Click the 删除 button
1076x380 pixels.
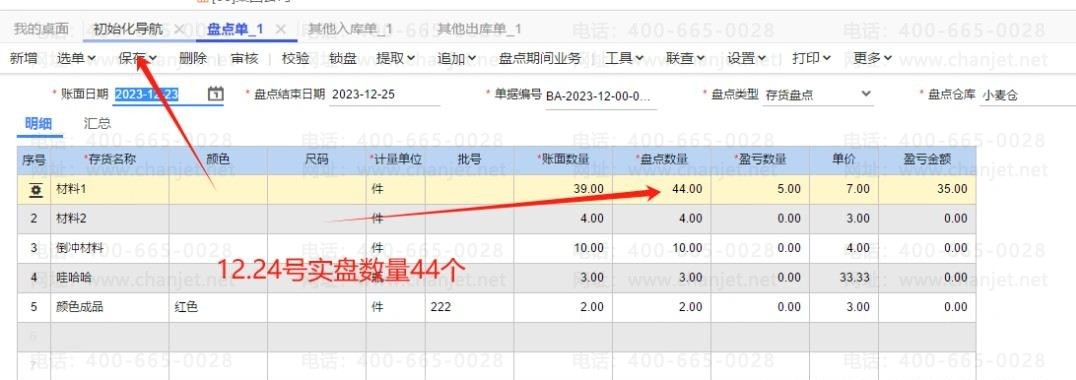(x=193, y=58)
